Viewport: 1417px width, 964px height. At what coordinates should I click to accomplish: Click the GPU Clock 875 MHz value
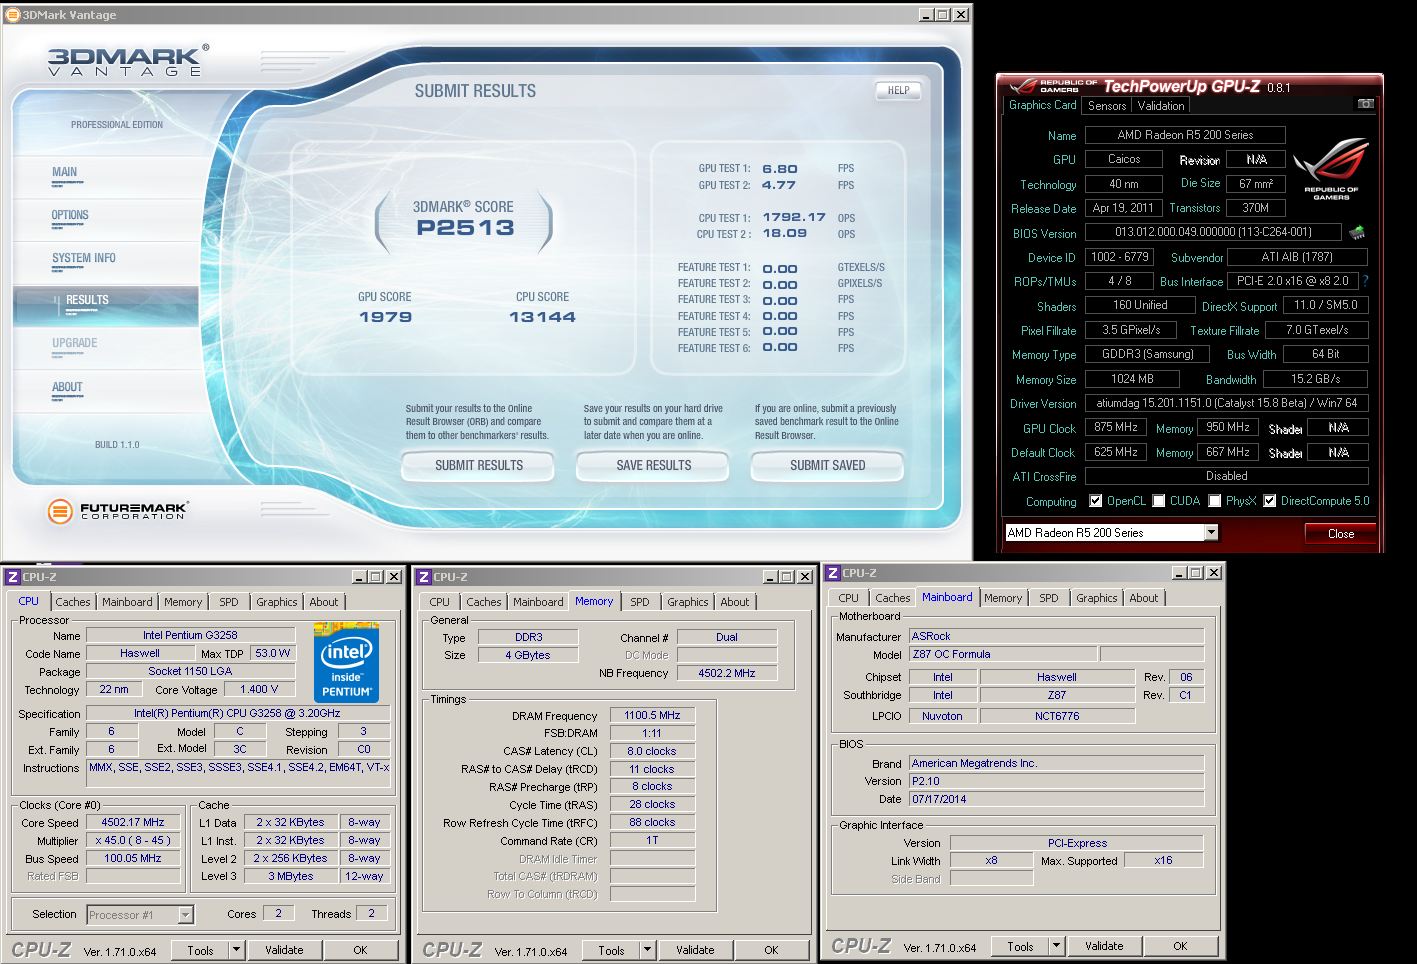[x=1116, y=428]
